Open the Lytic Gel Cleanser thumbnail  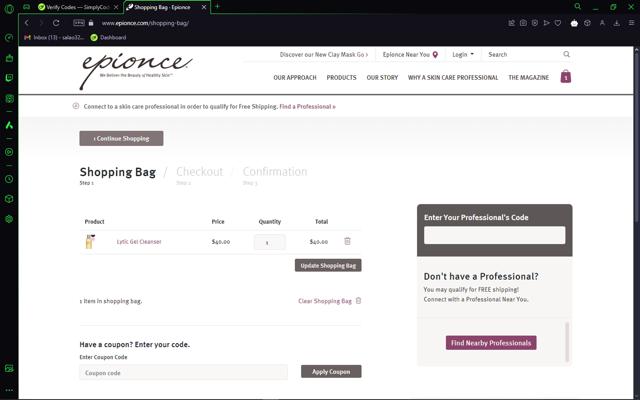[x=90, y=242]
